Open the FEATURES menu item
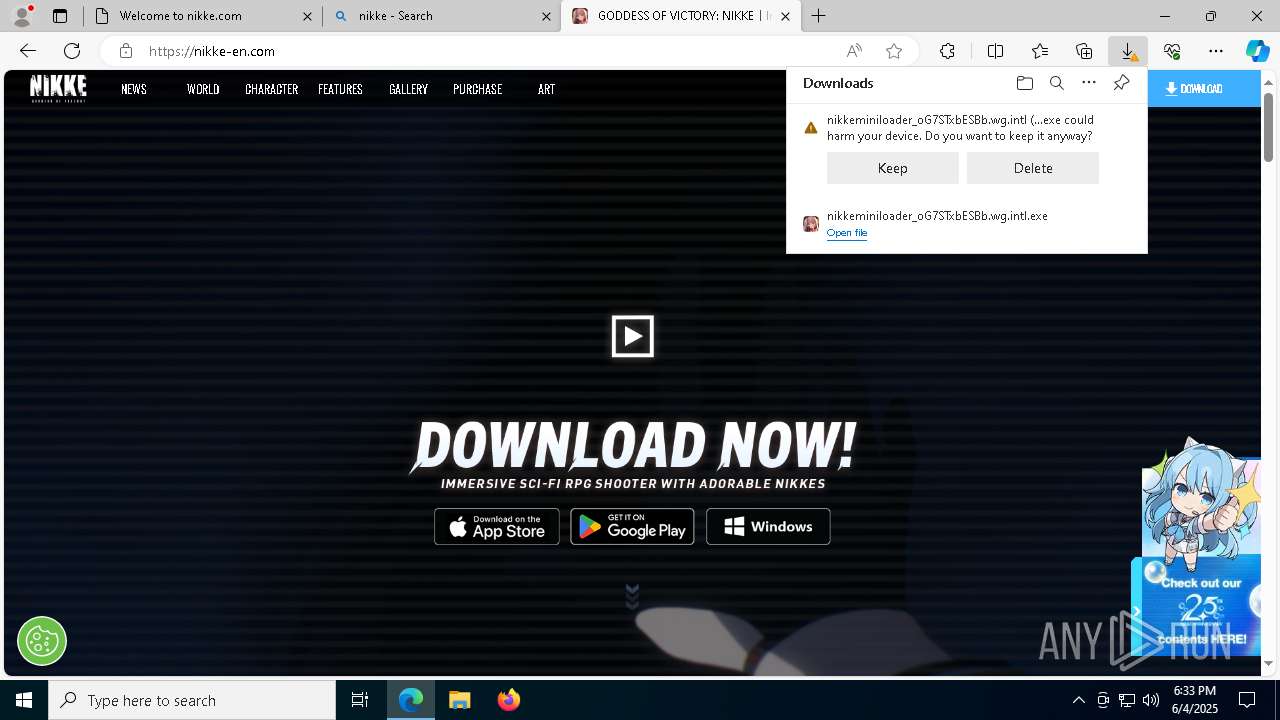 340,89
